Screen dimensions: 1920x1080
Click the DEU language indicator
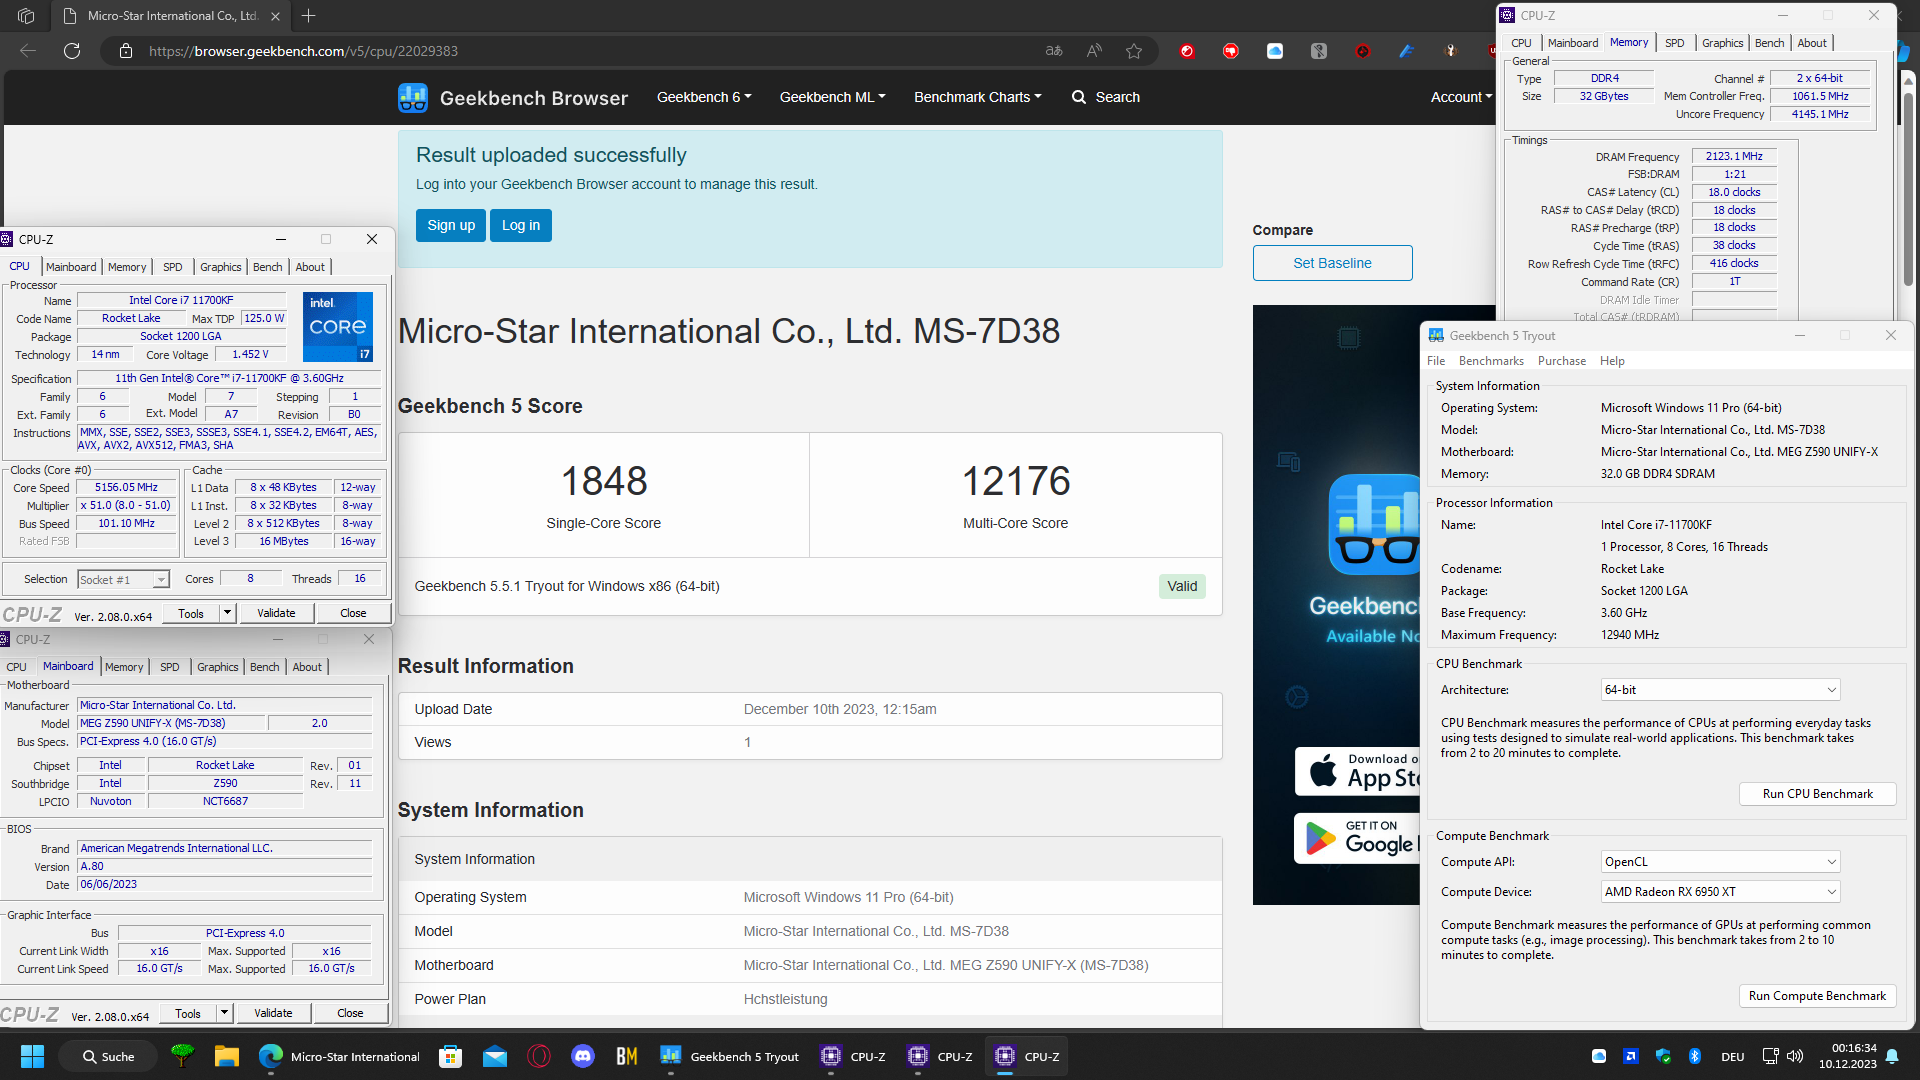click(x=1732, y=1057)
